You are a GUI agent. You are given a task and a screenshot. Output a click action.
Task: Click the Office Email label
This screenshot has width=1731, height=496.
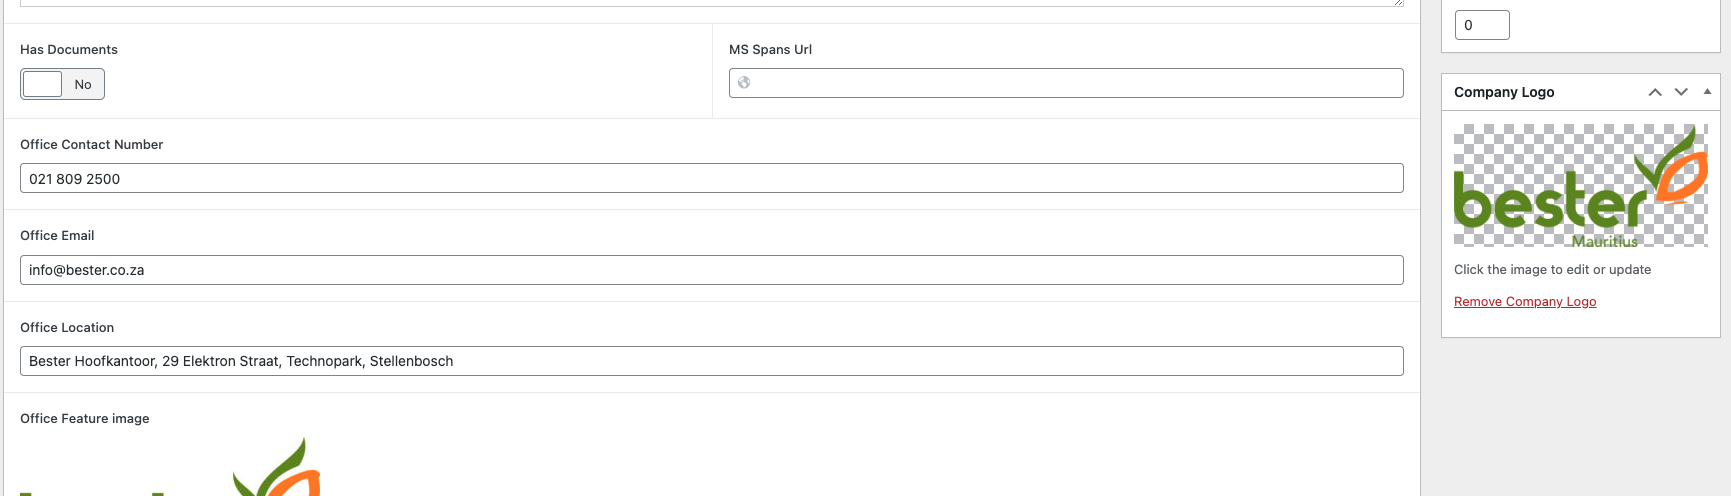click(x=57, y=236)
